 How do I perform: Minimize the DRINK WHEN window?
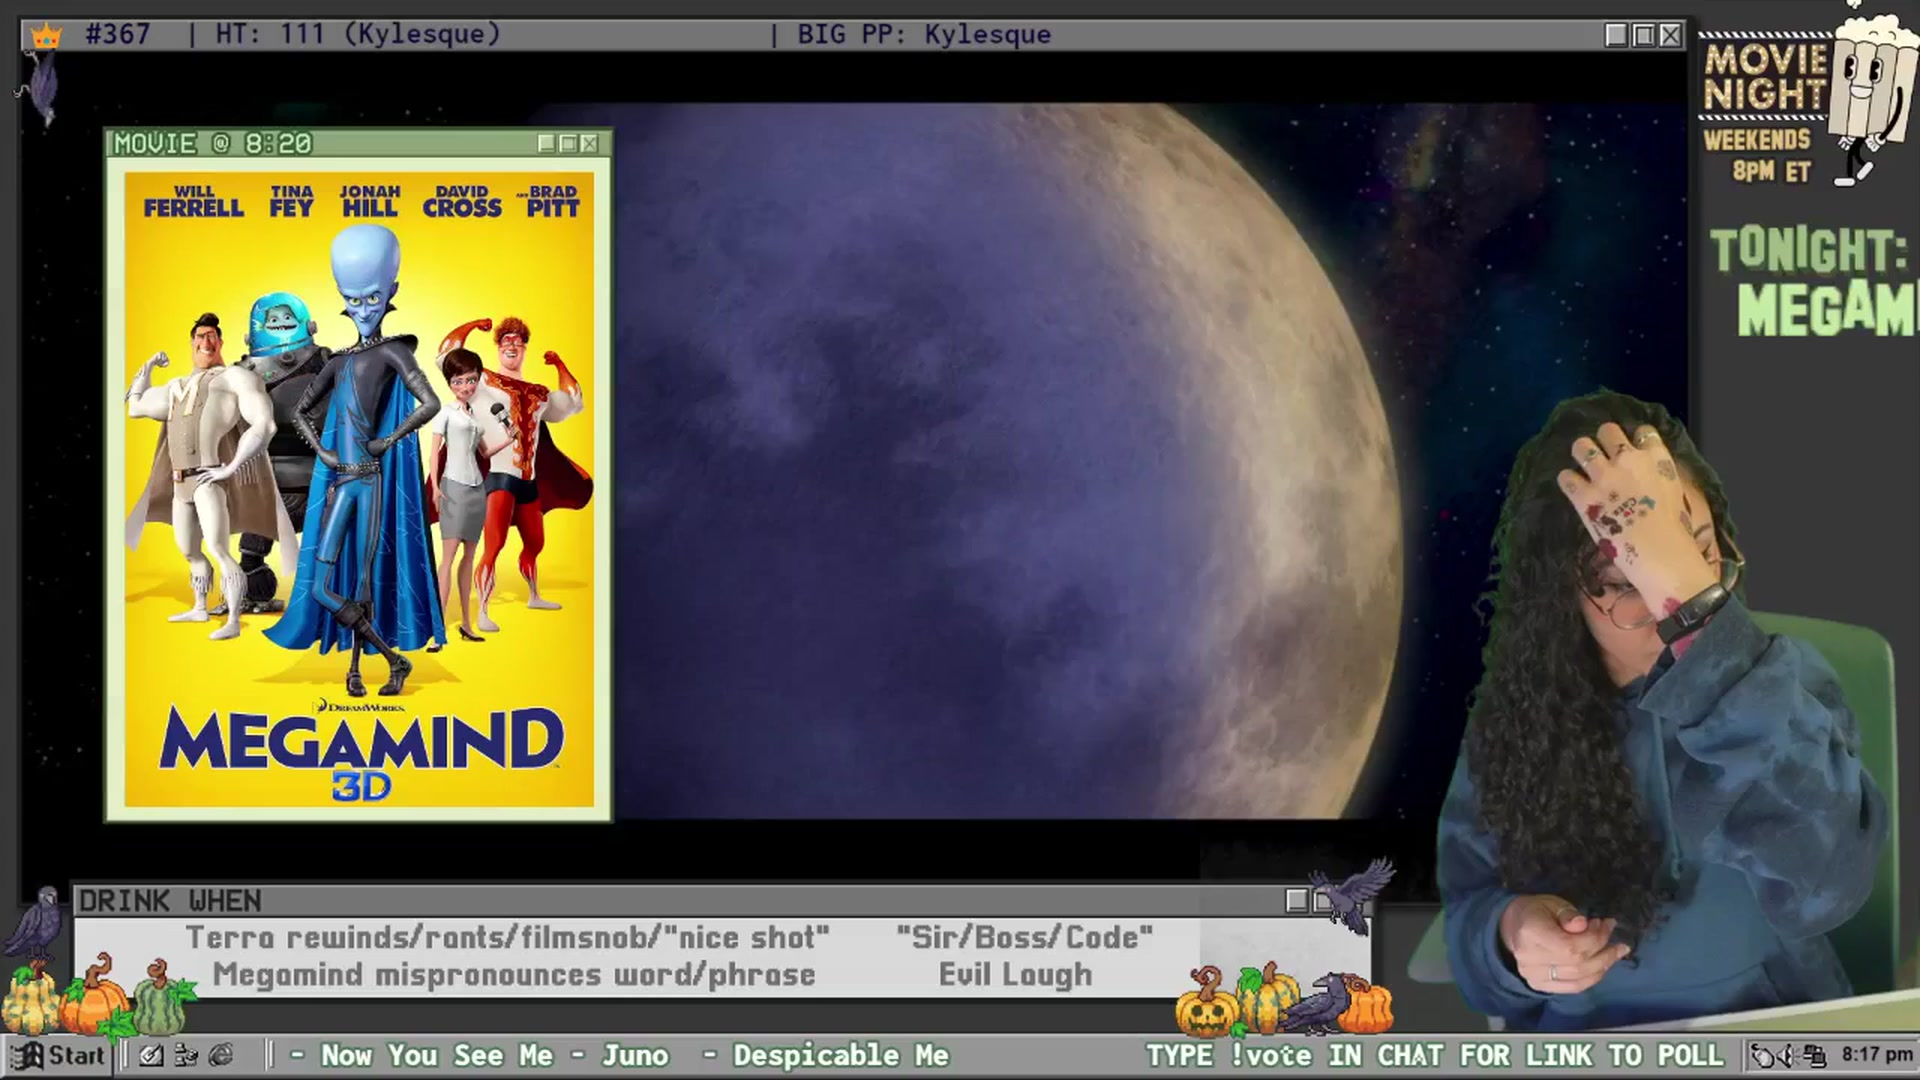[x=1296, y=901]
